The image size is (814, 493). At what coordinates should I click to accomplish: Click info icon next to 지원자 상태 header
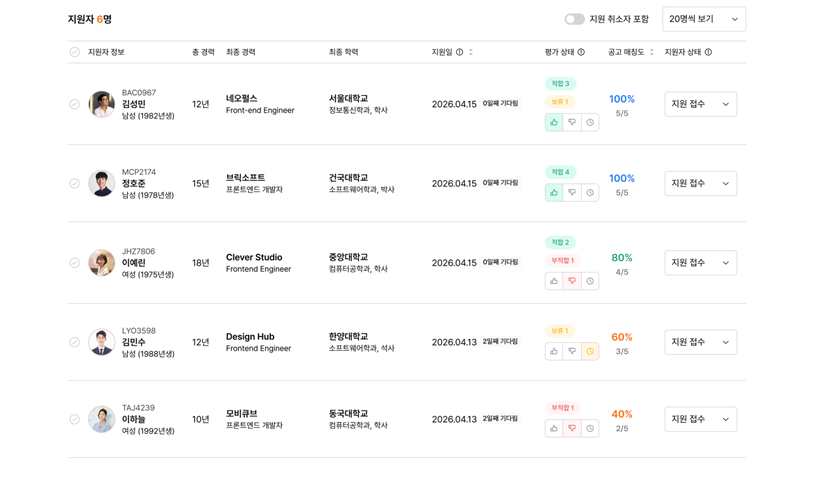pyautogui.click(x=708, y=52)
